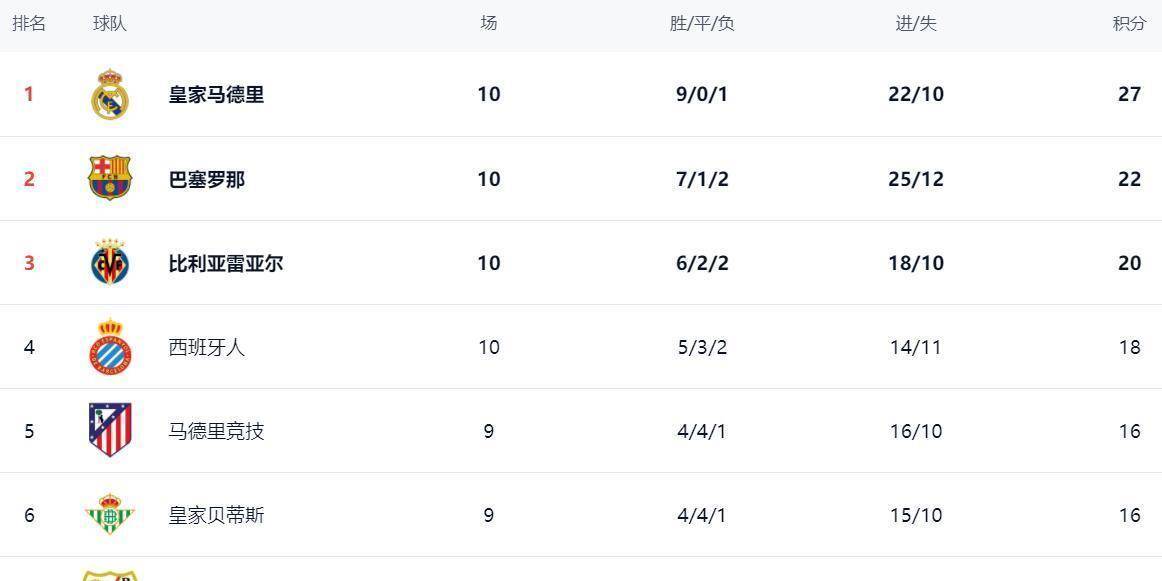Image resolution: width=1162 pixels, height=581 pixels.
Task: Select the 比利亚雷亚尔 team name
Action: click(x=225, y=264)
